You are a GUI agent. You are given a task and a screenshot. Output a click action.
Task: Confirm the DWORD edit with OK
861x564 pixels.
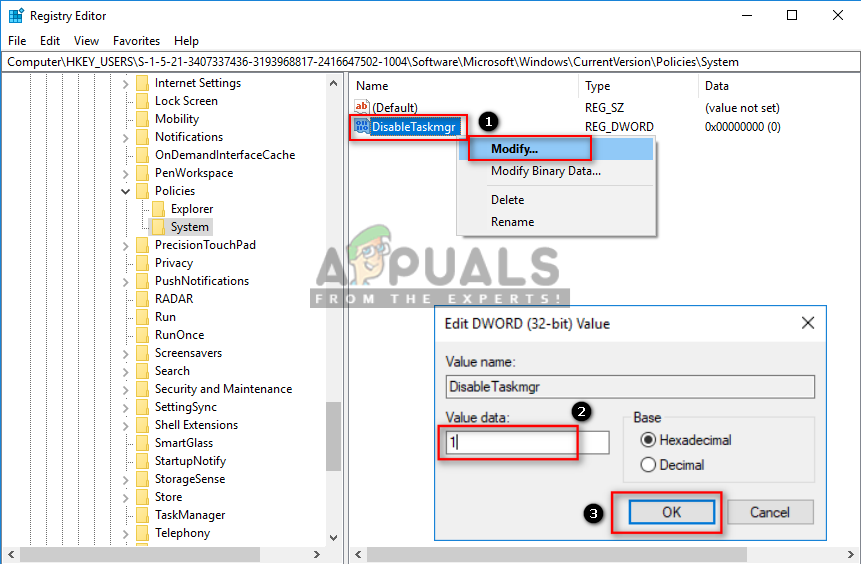click(672, 512)
